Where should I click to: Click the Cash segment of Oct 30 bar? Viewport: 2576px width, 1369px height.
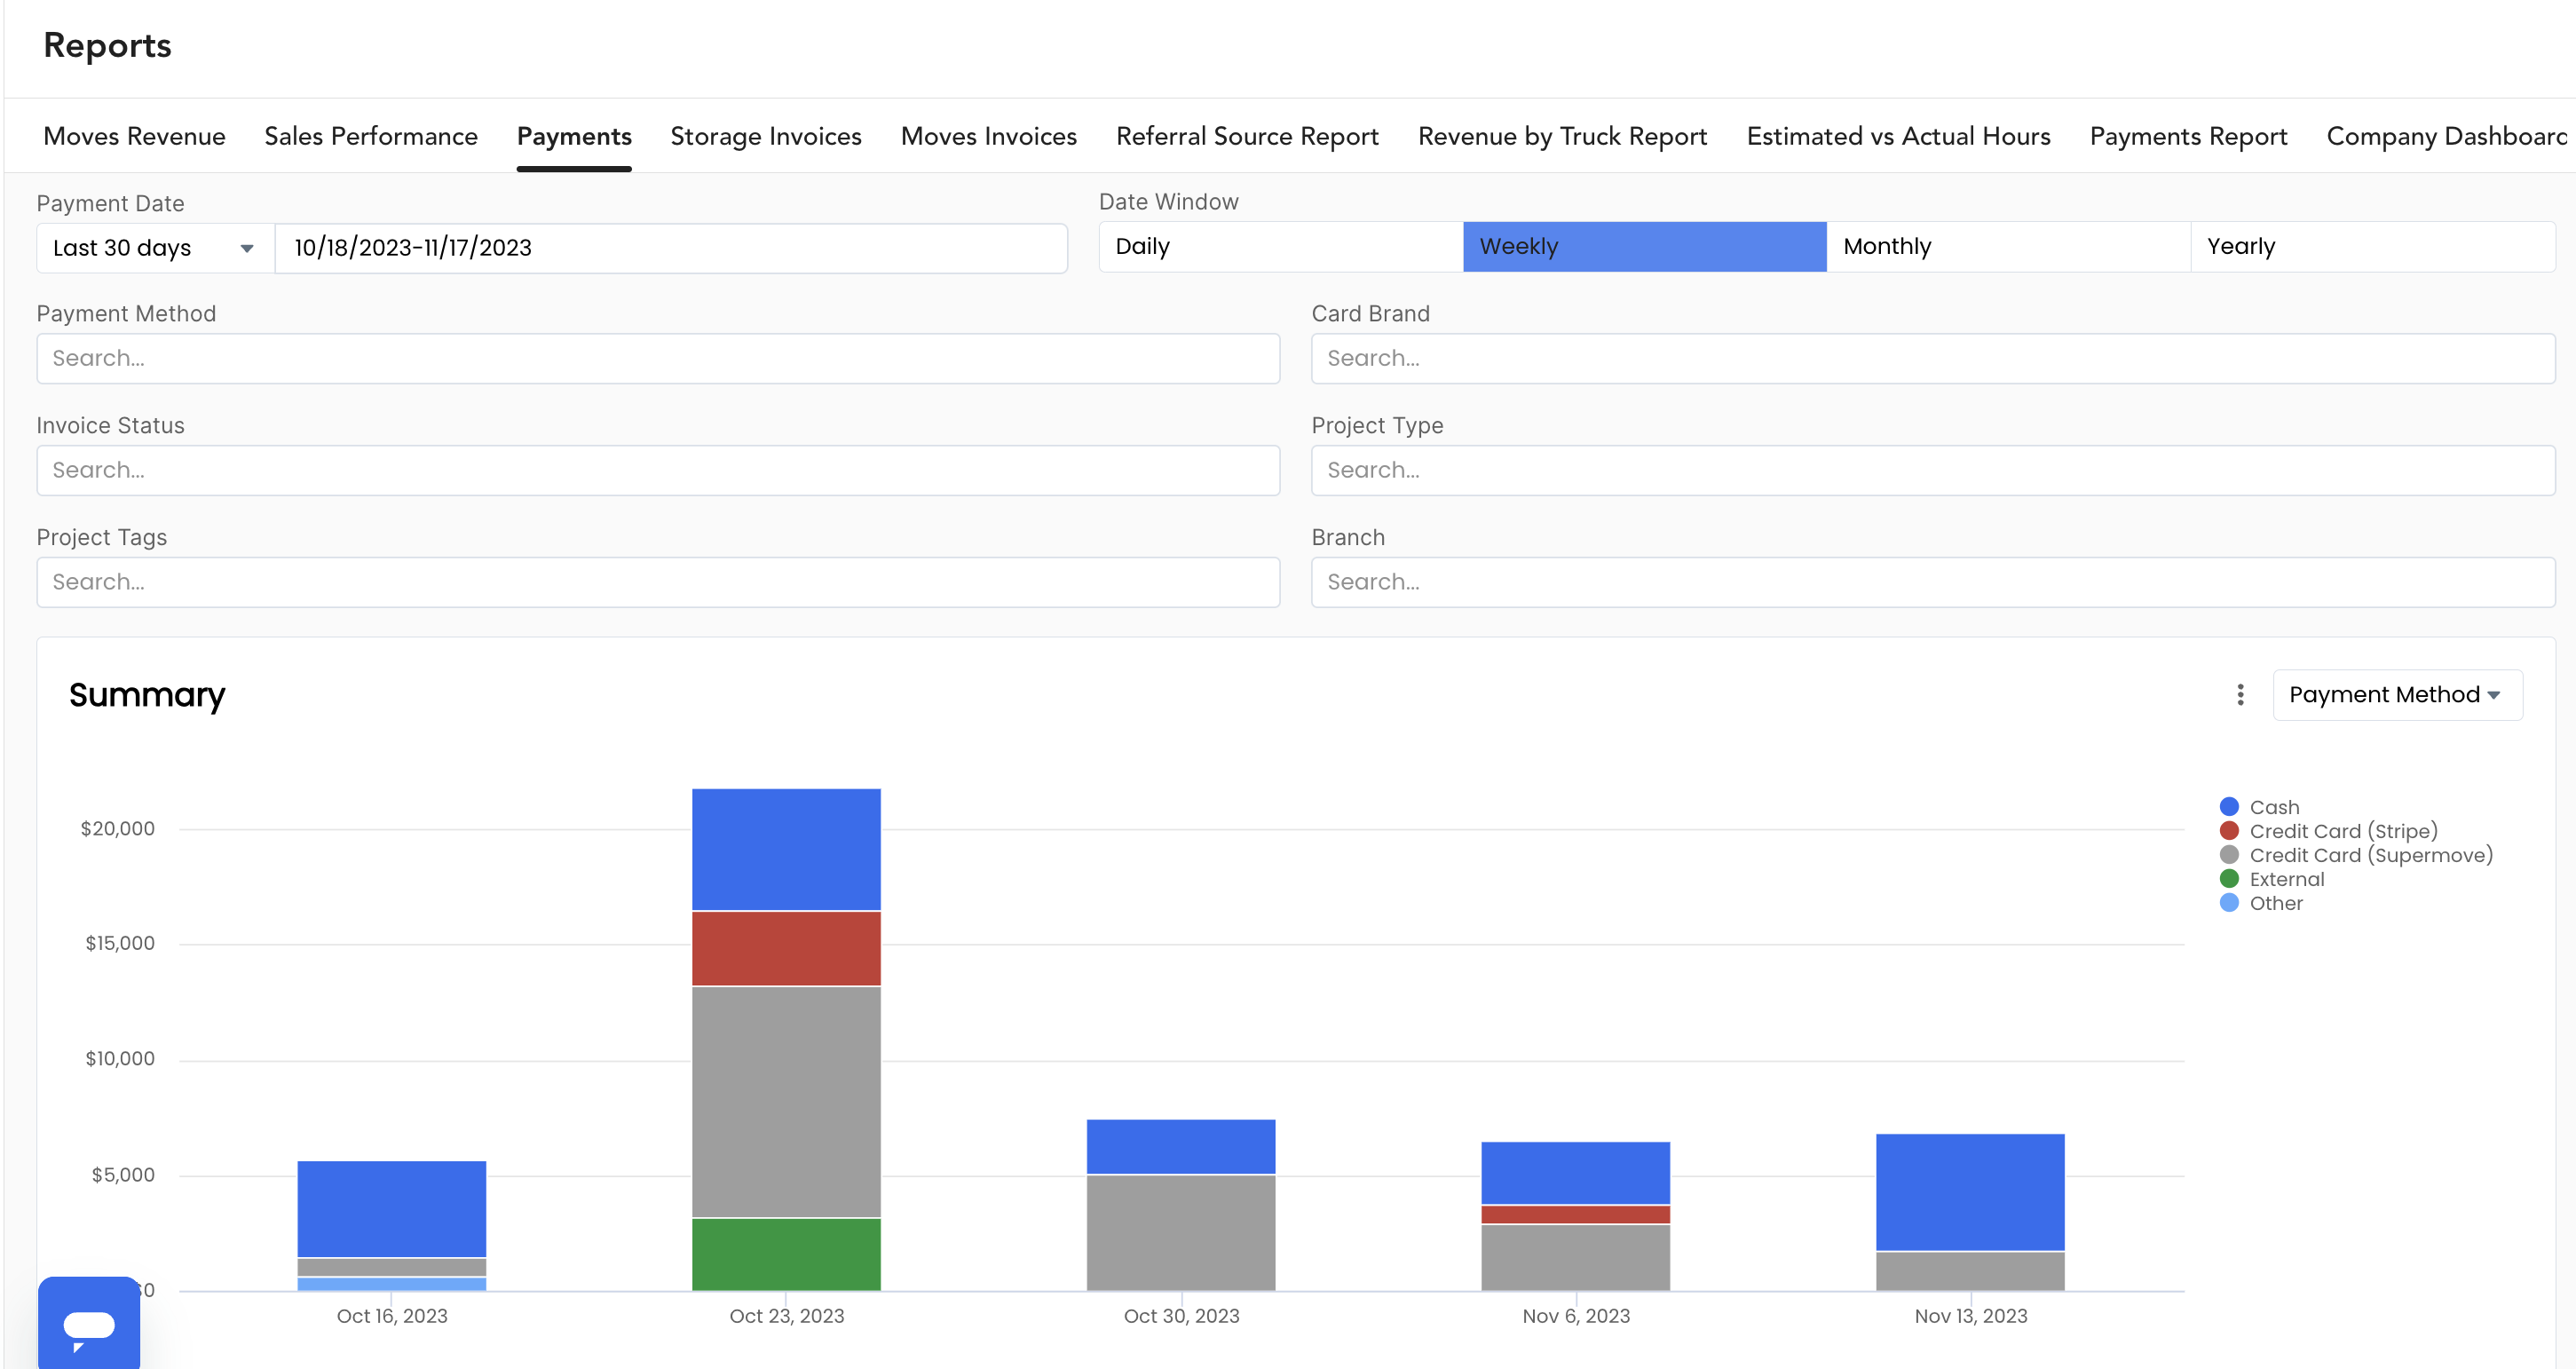(1181, 1147)
